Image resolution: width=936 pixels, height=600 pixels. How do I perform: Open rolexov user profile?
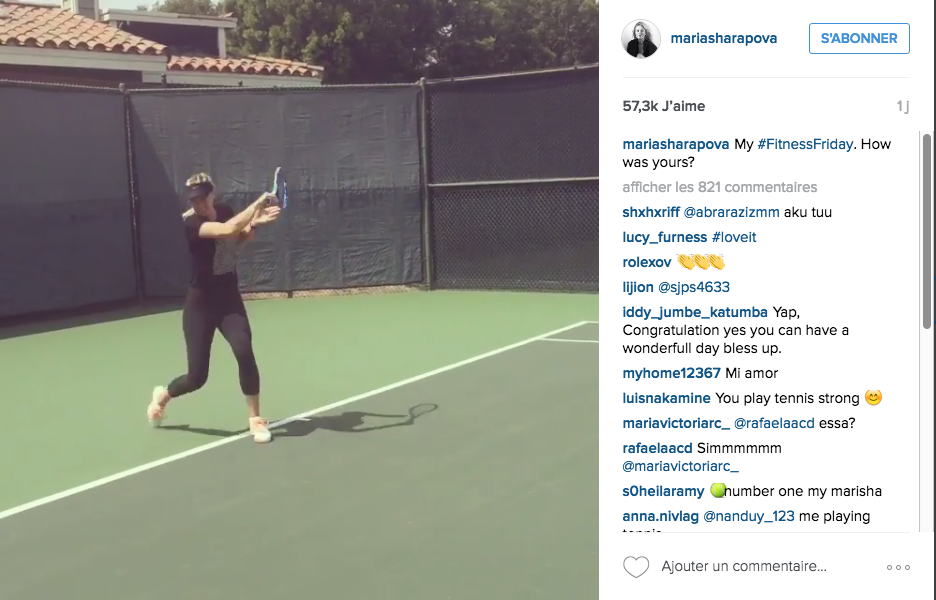pos(646,262)
